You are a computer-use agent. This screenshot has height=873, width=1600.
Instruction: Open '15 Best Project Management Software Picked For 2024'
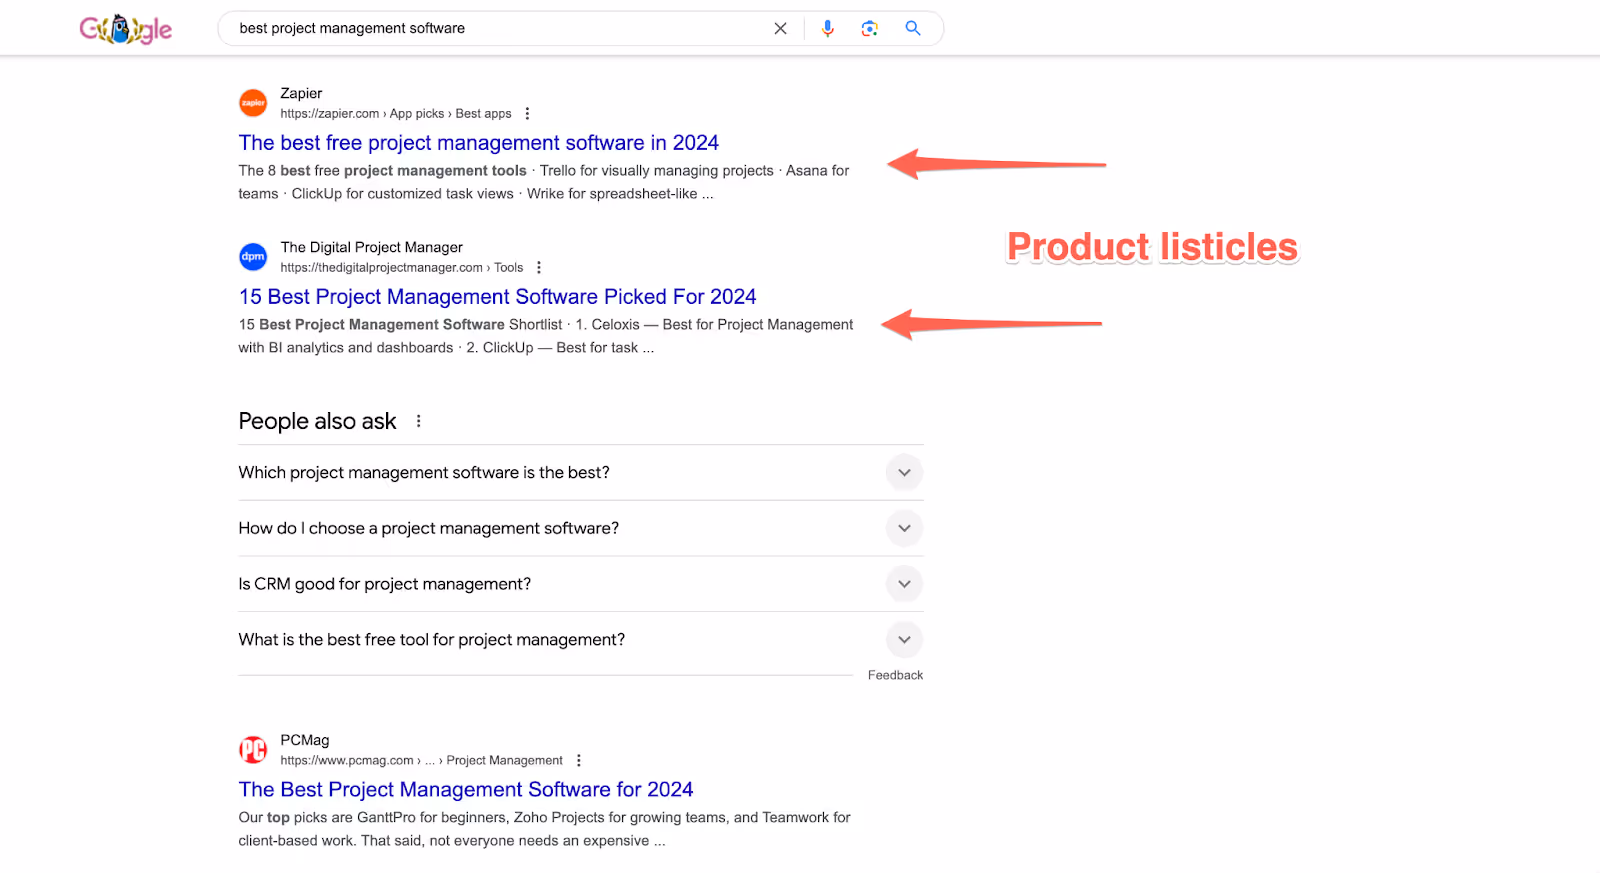(x=497, y=297)
